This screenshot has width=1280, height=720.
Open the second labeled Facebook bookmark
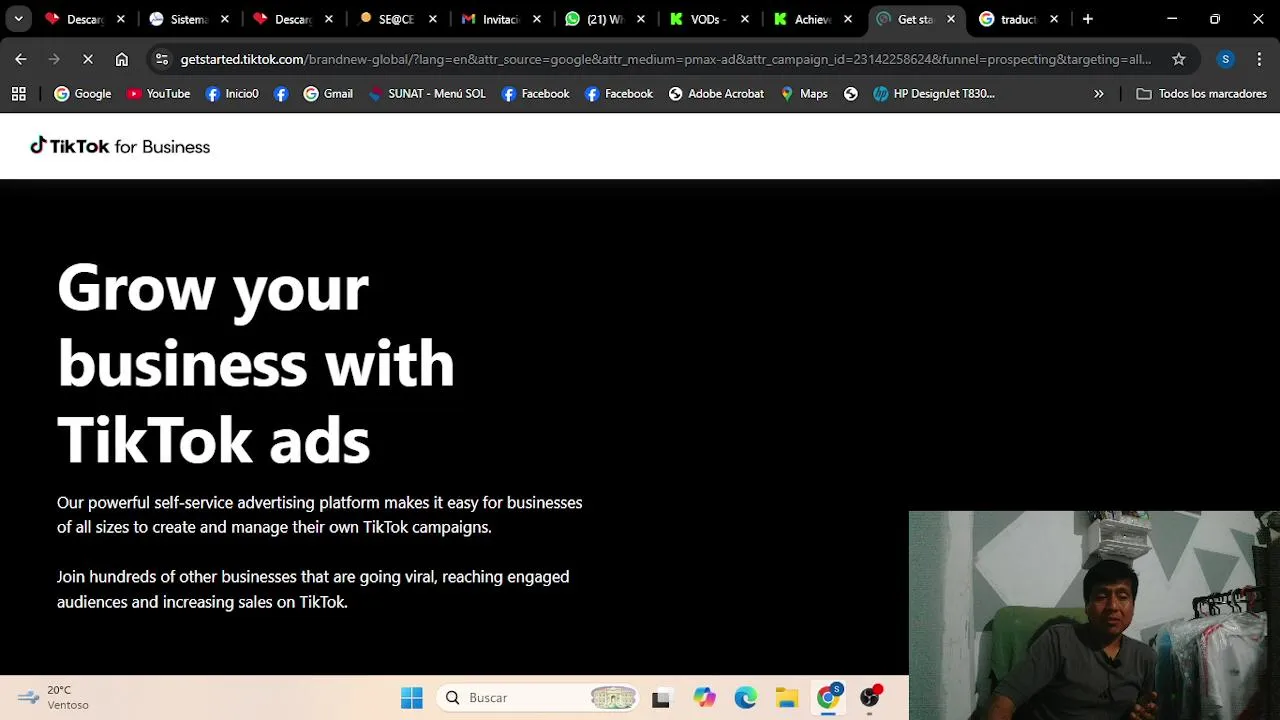tap(619, 93)
